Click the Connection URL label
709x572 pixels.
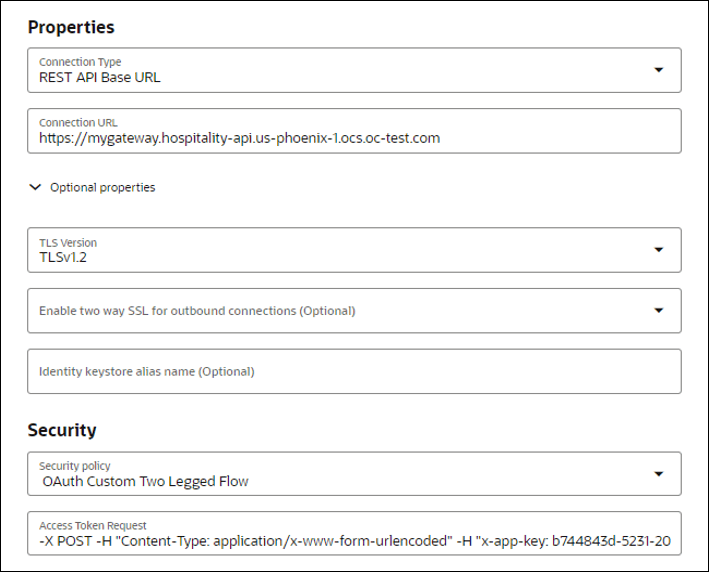[78, 123]
